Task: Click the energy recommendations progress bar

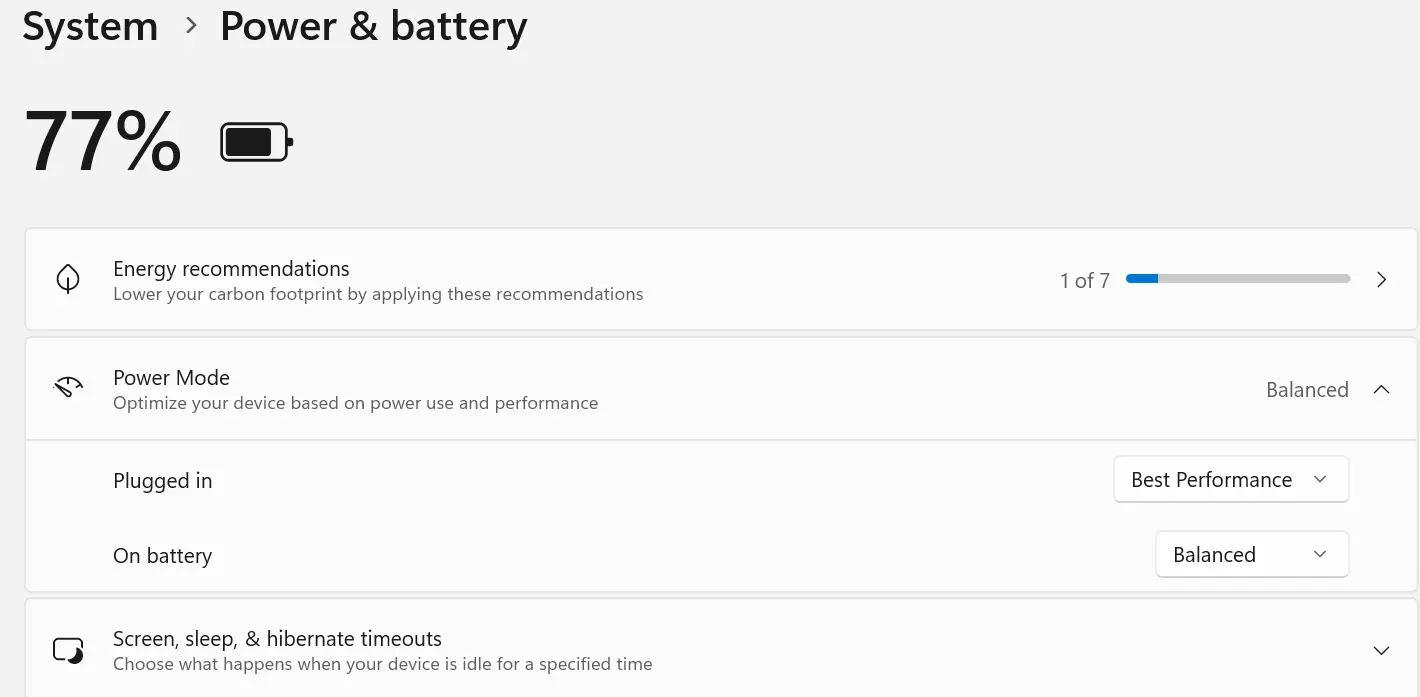Action: [1238, 278]
